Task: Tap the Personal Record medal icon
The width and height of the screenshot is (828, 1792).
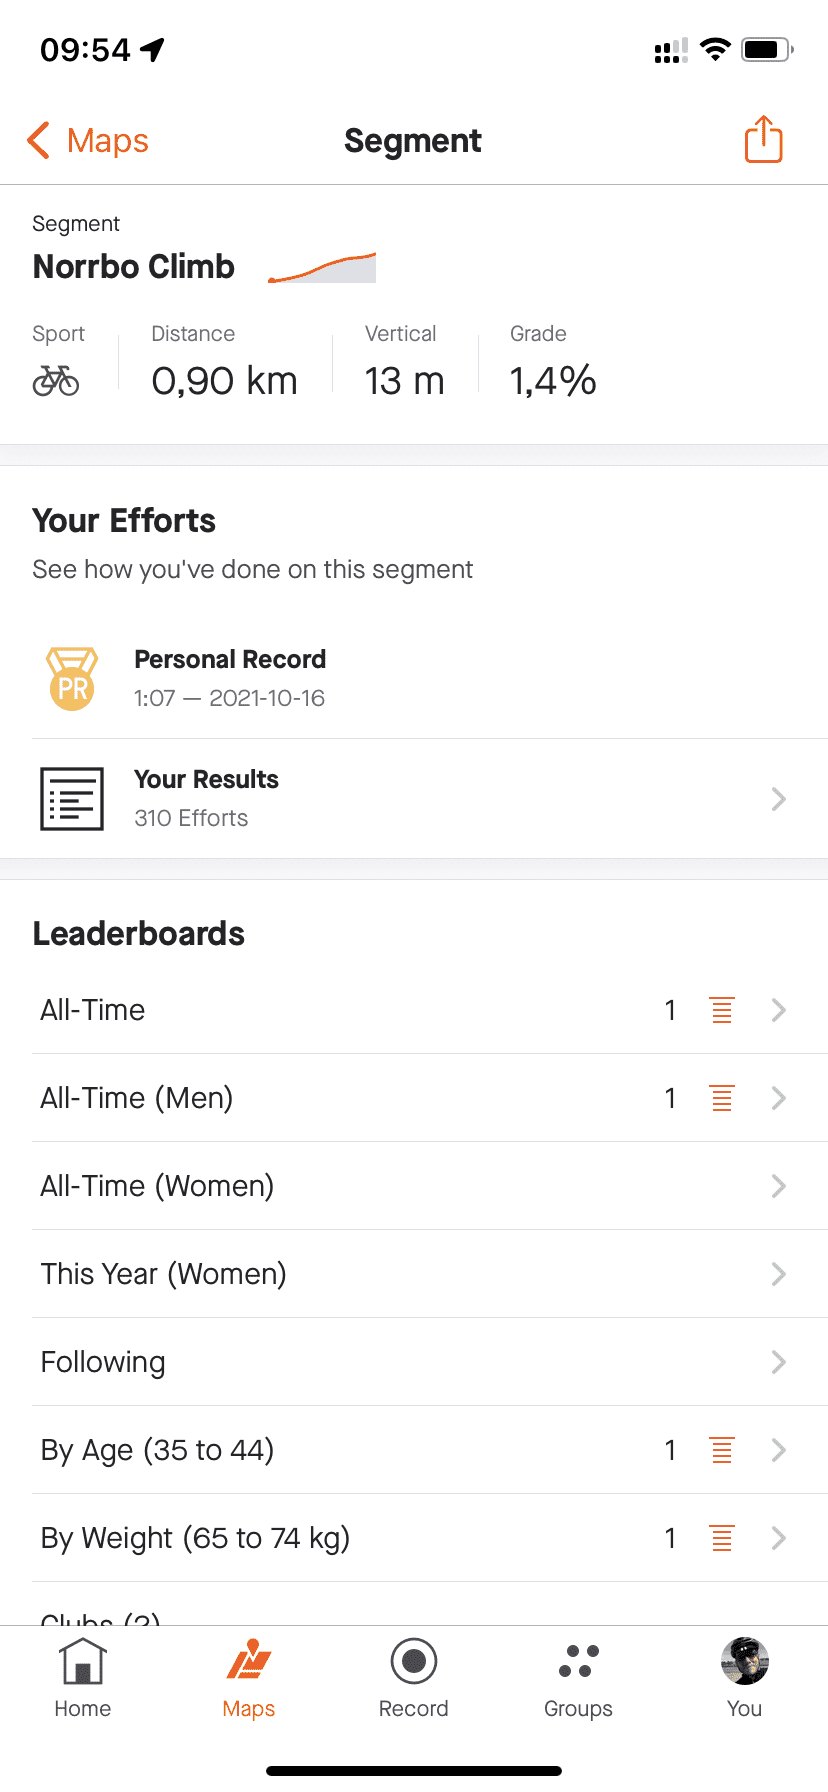Action: pos(72,679)
